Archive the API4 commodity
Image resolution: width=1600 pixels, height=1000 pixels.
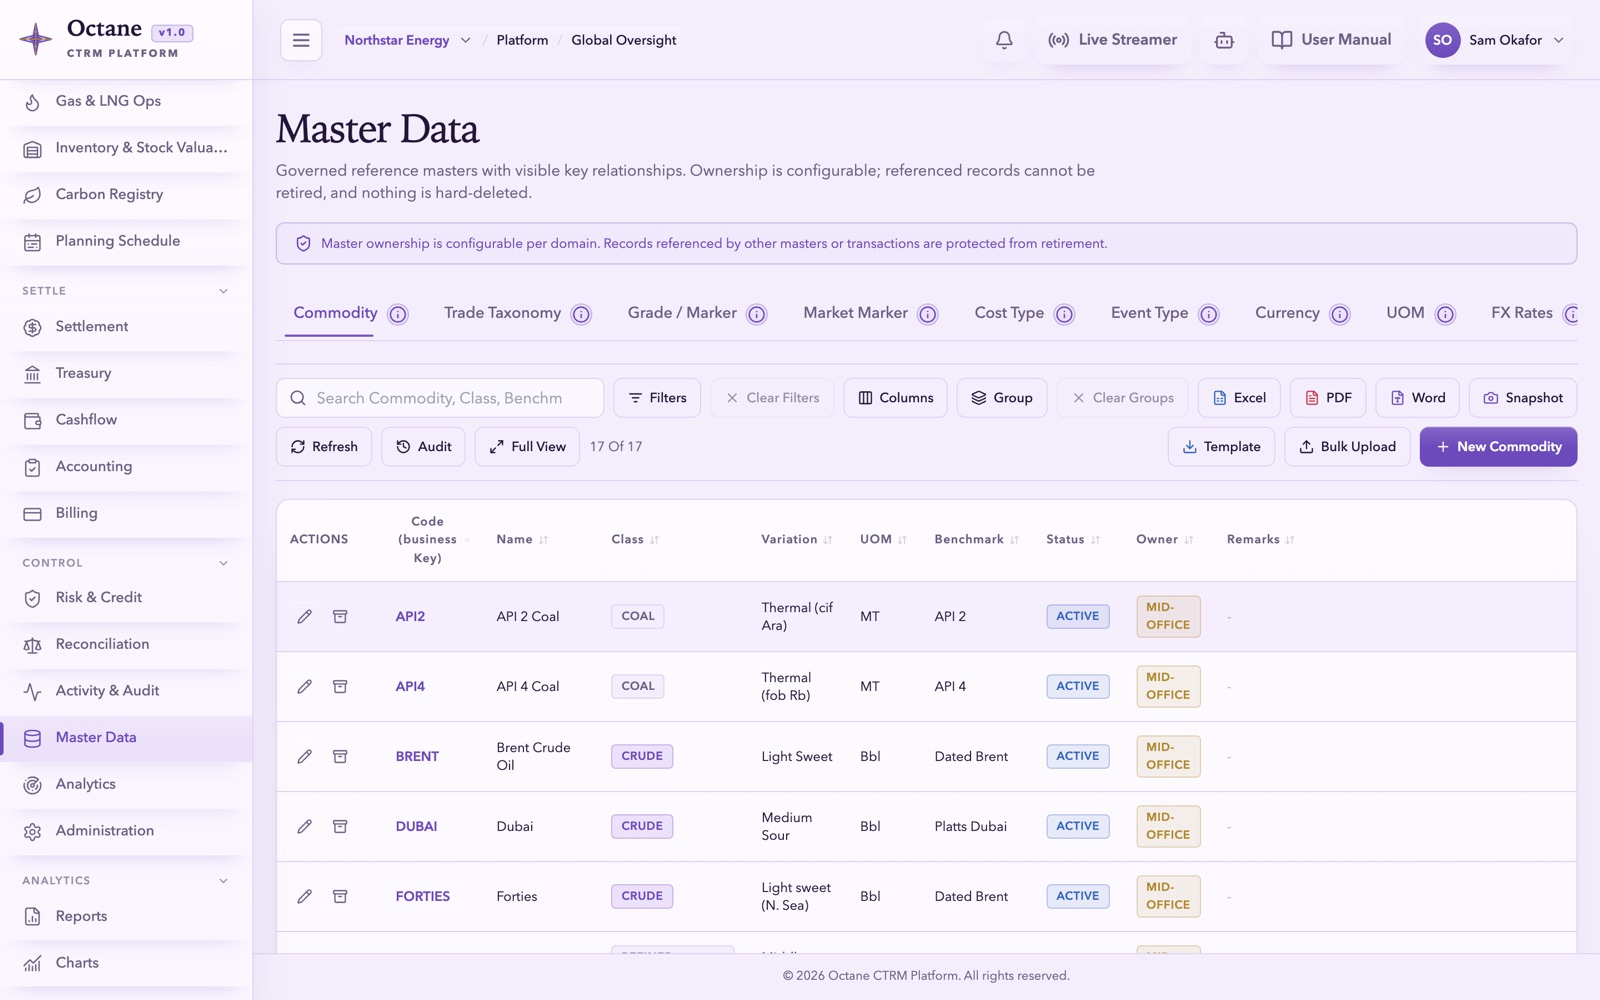pyautogui.click(x=340, y=687)
